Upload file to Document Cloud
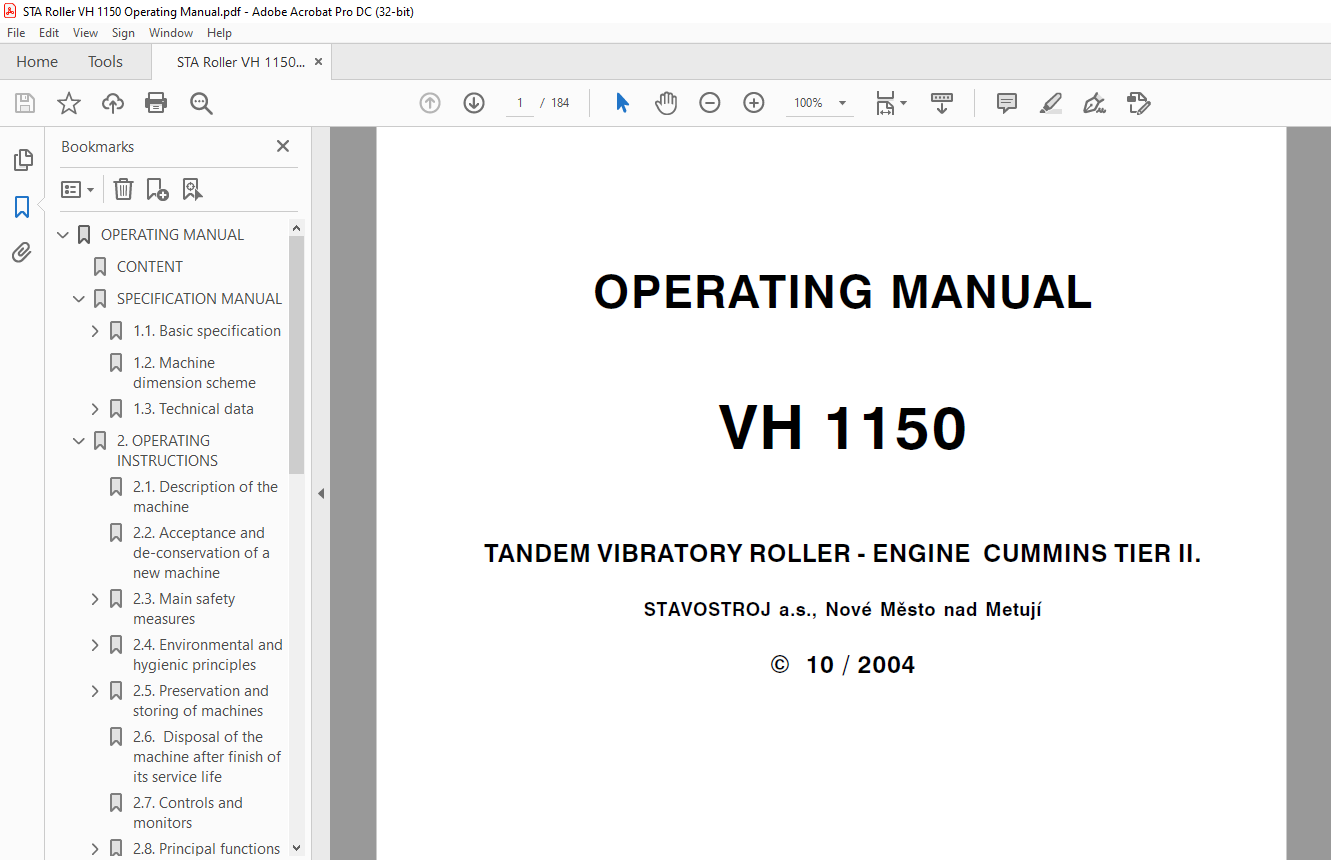1331x860 pixels. (113, 103)
